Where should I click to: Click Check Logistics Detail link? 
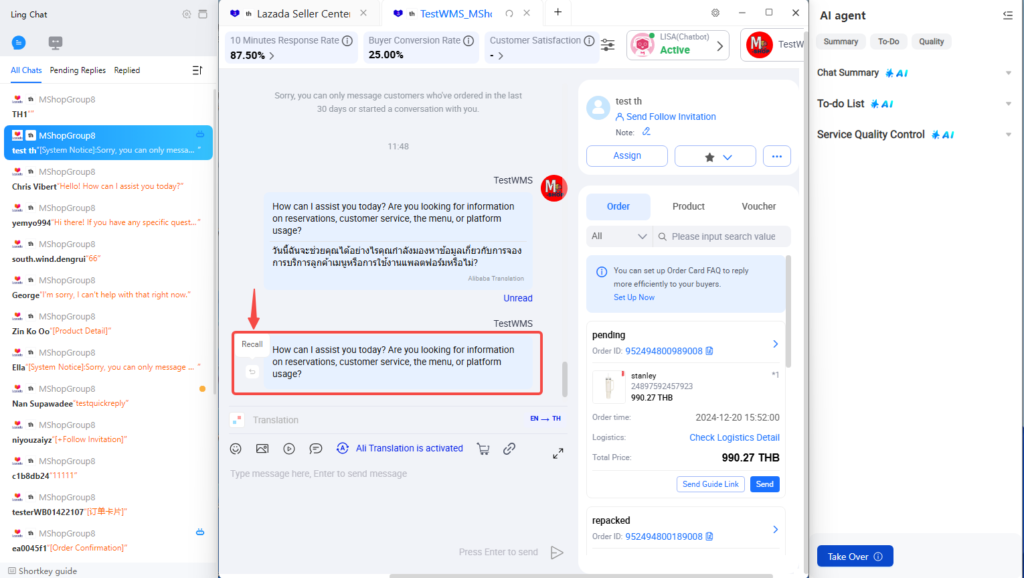(x=734, y=438)
